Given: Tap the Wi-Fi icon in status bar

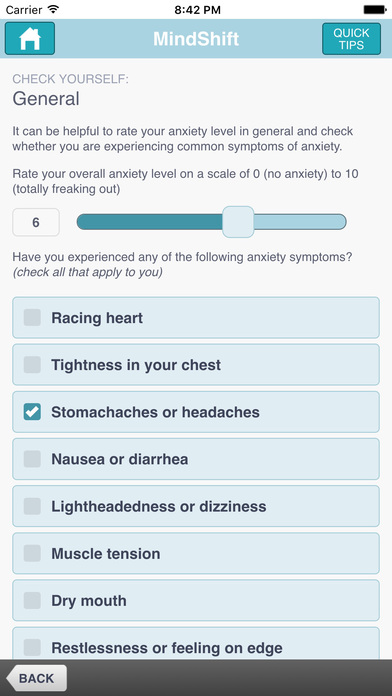Looking at the screenshot, I should 53,9.
